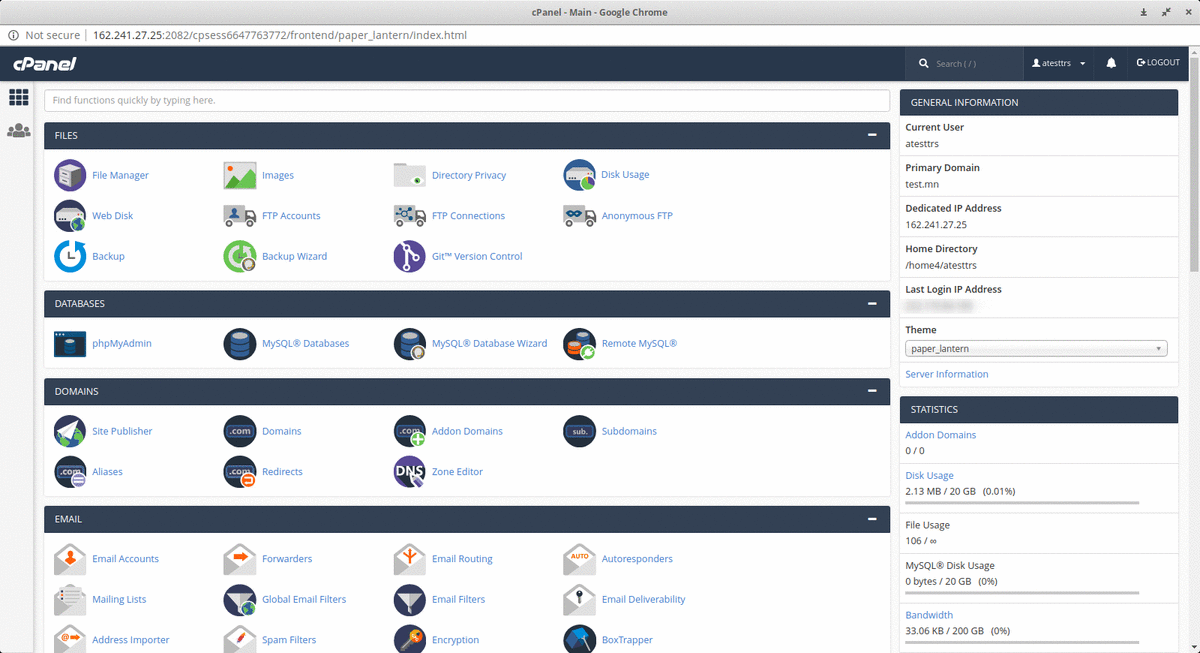Click the Bandwidth statistics link
This screenshot has width=1200, height=653.
pos(929,615)
